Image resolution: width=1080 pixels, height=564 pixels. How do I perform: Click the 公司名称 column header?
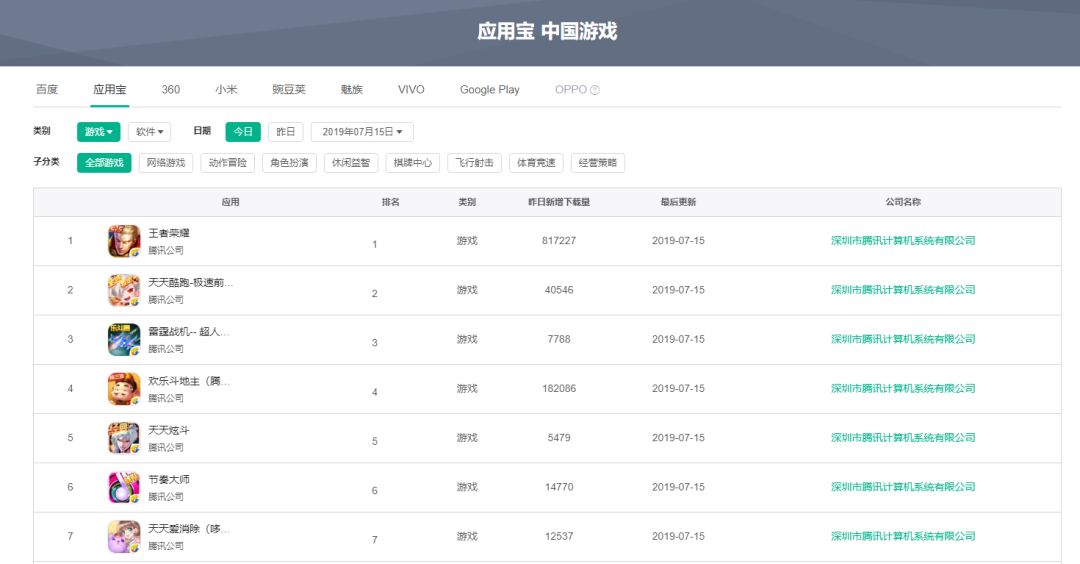(x=903, y=202)
